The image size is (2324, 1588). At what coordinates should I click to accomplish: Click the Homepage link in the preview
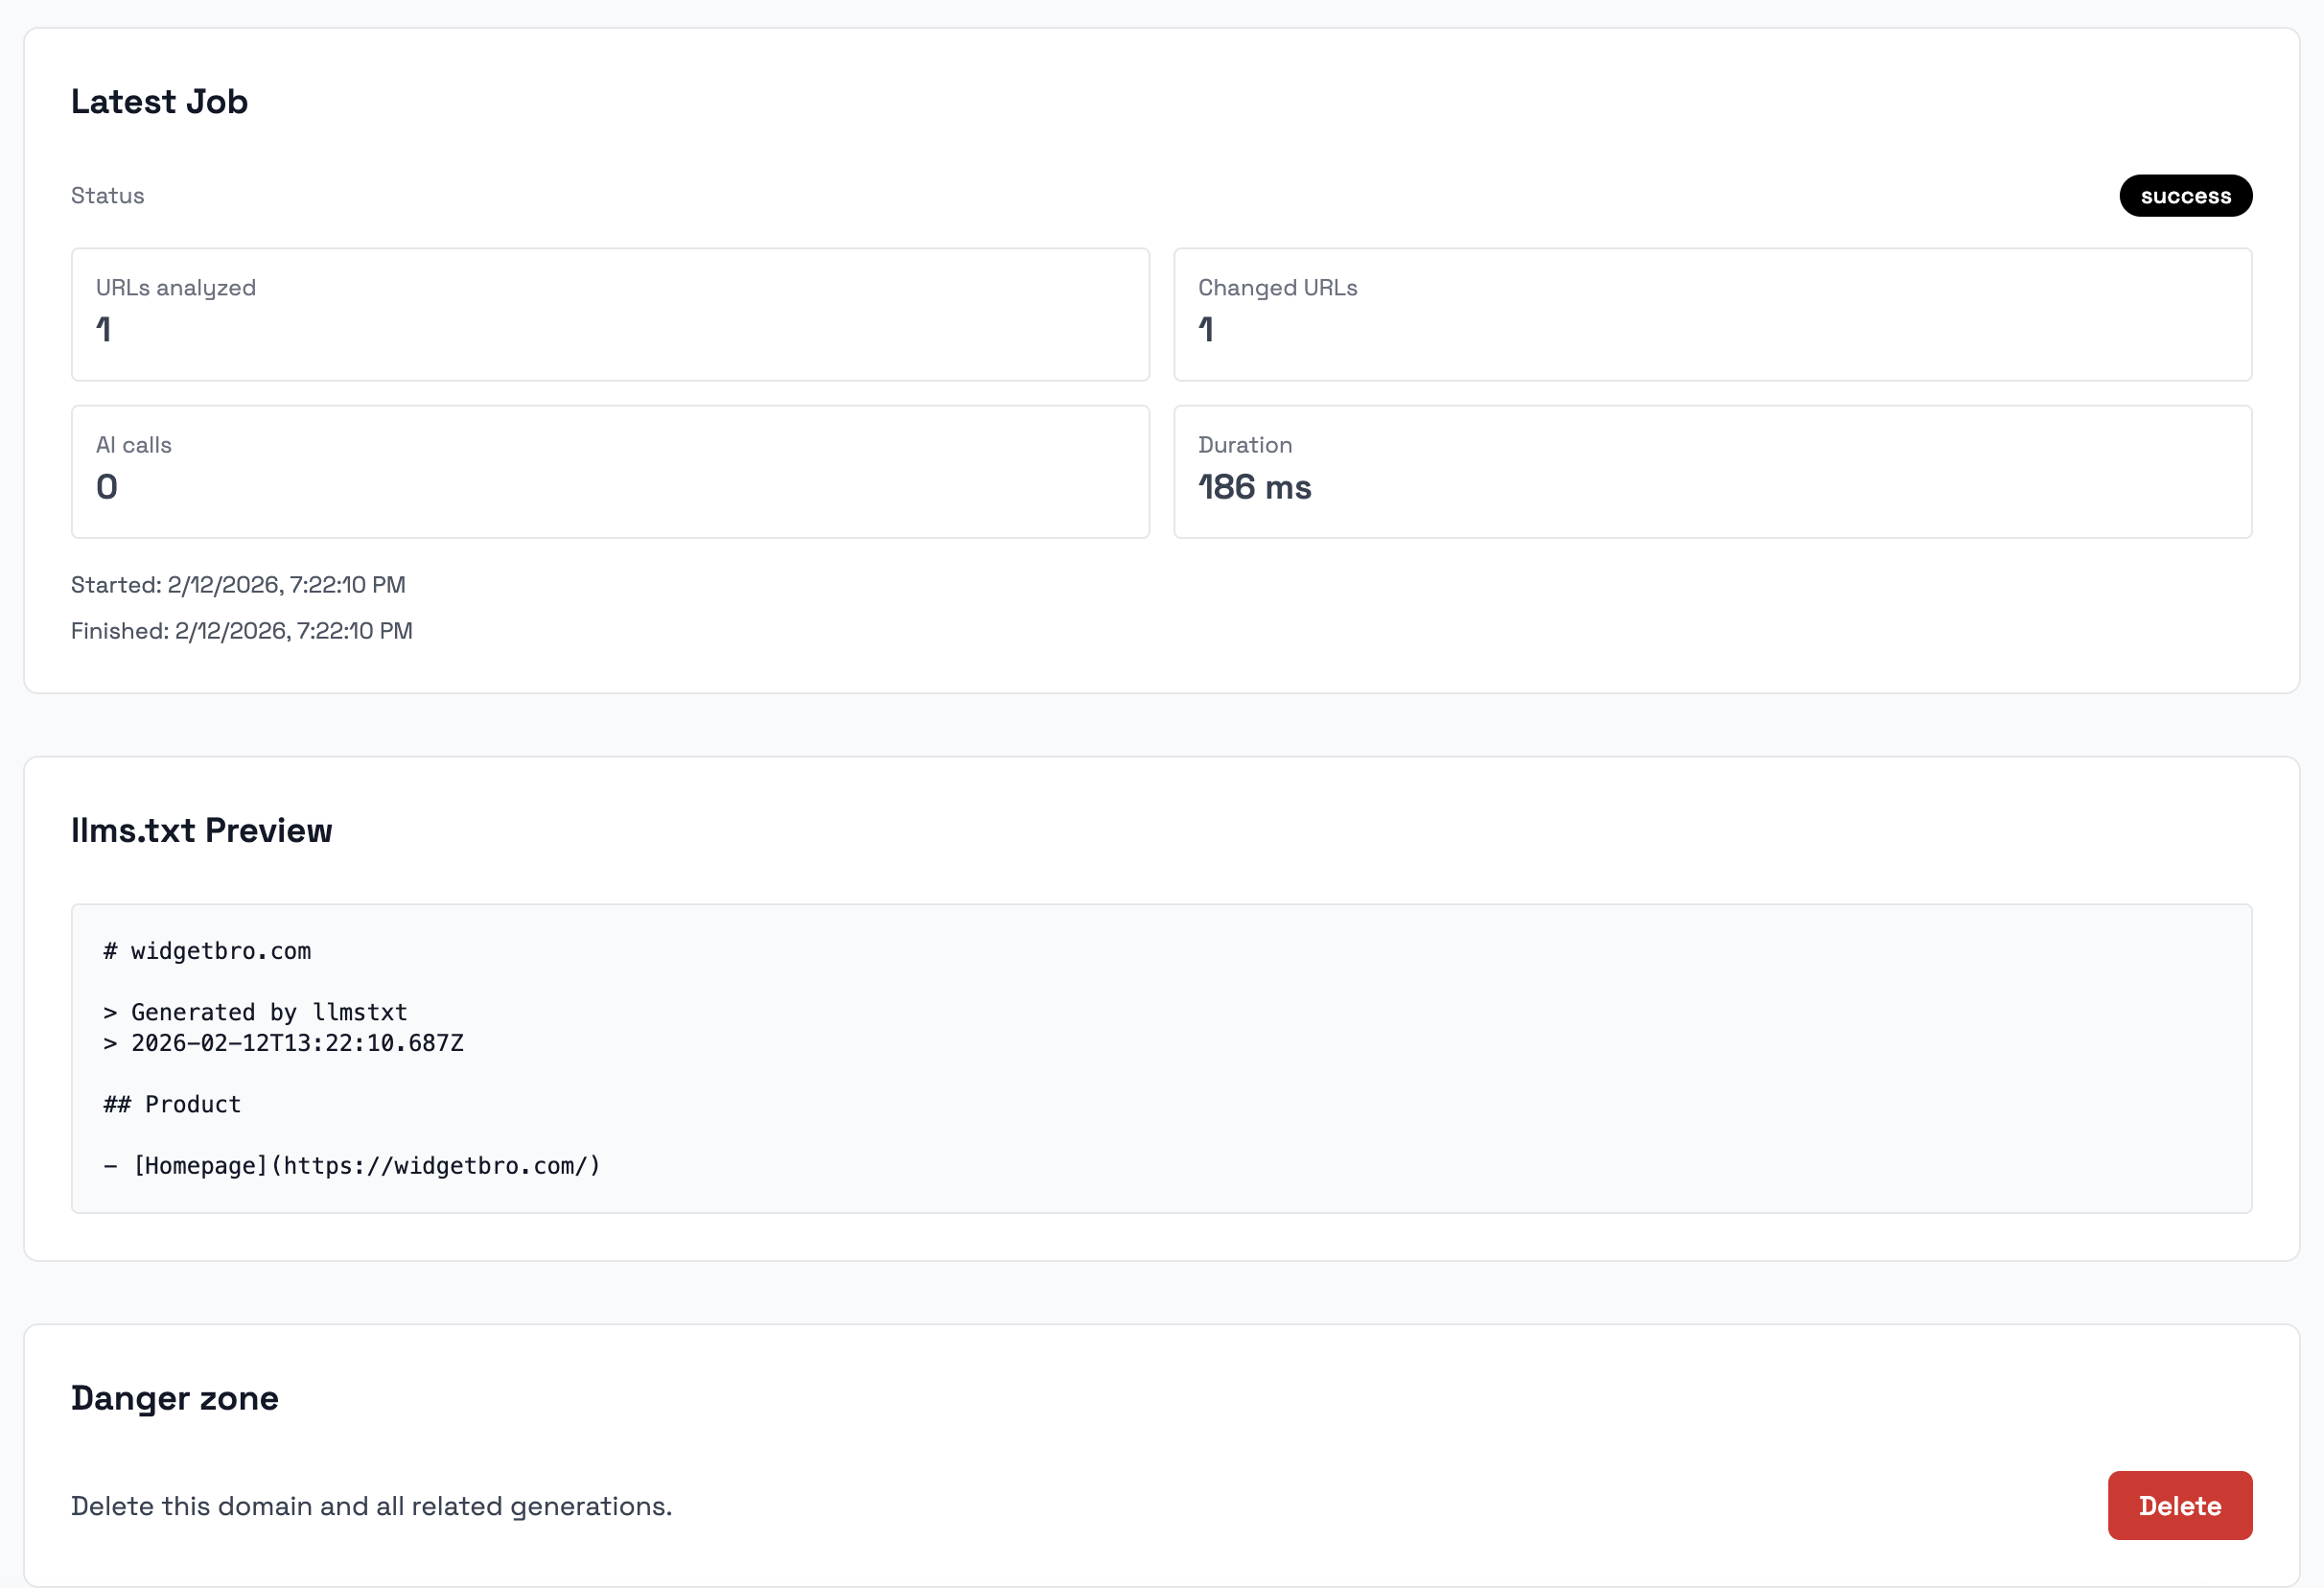coord(200,1164)
